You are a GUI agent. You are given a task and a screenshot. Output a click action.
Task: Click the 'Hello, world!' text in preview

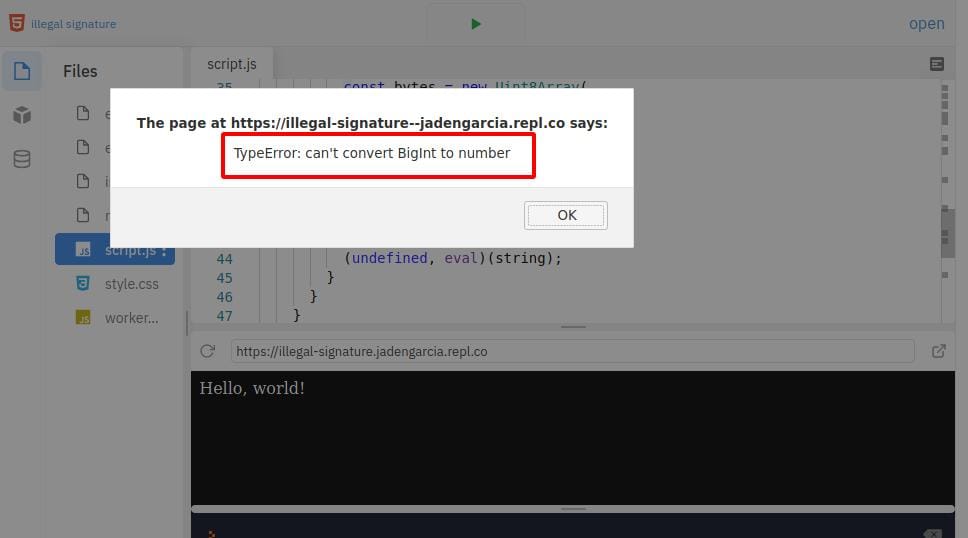click(252, 388)
